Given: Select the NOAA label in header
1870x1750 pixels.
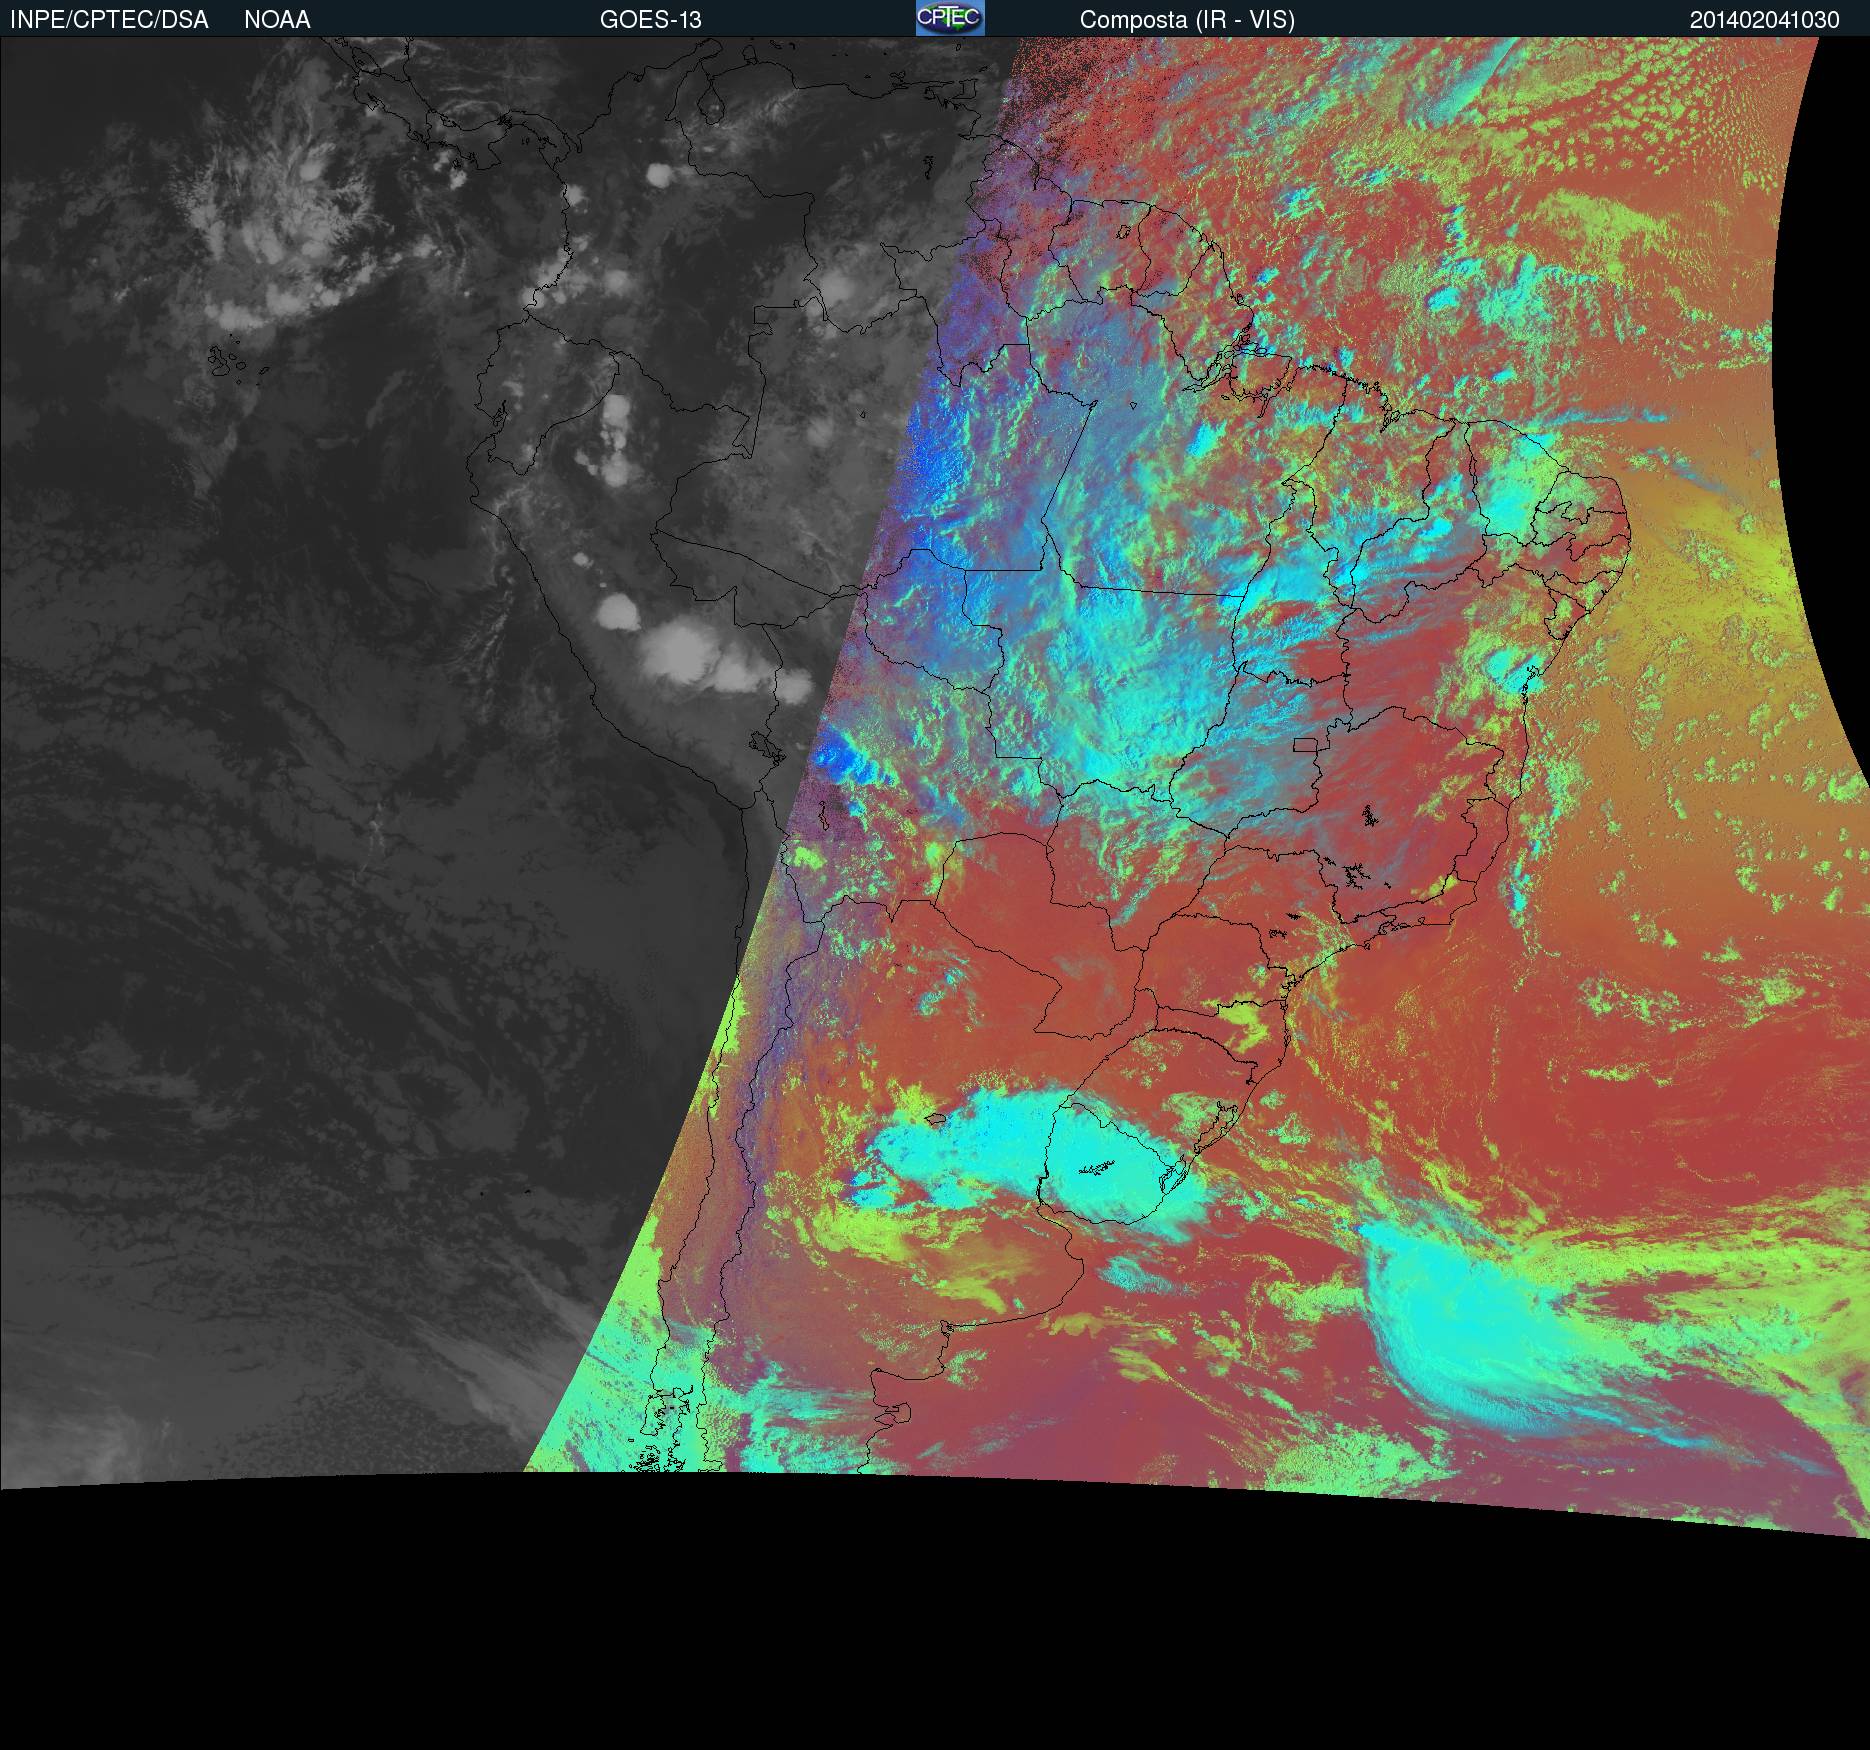Looking at the screenshot, I should (277, 20).
